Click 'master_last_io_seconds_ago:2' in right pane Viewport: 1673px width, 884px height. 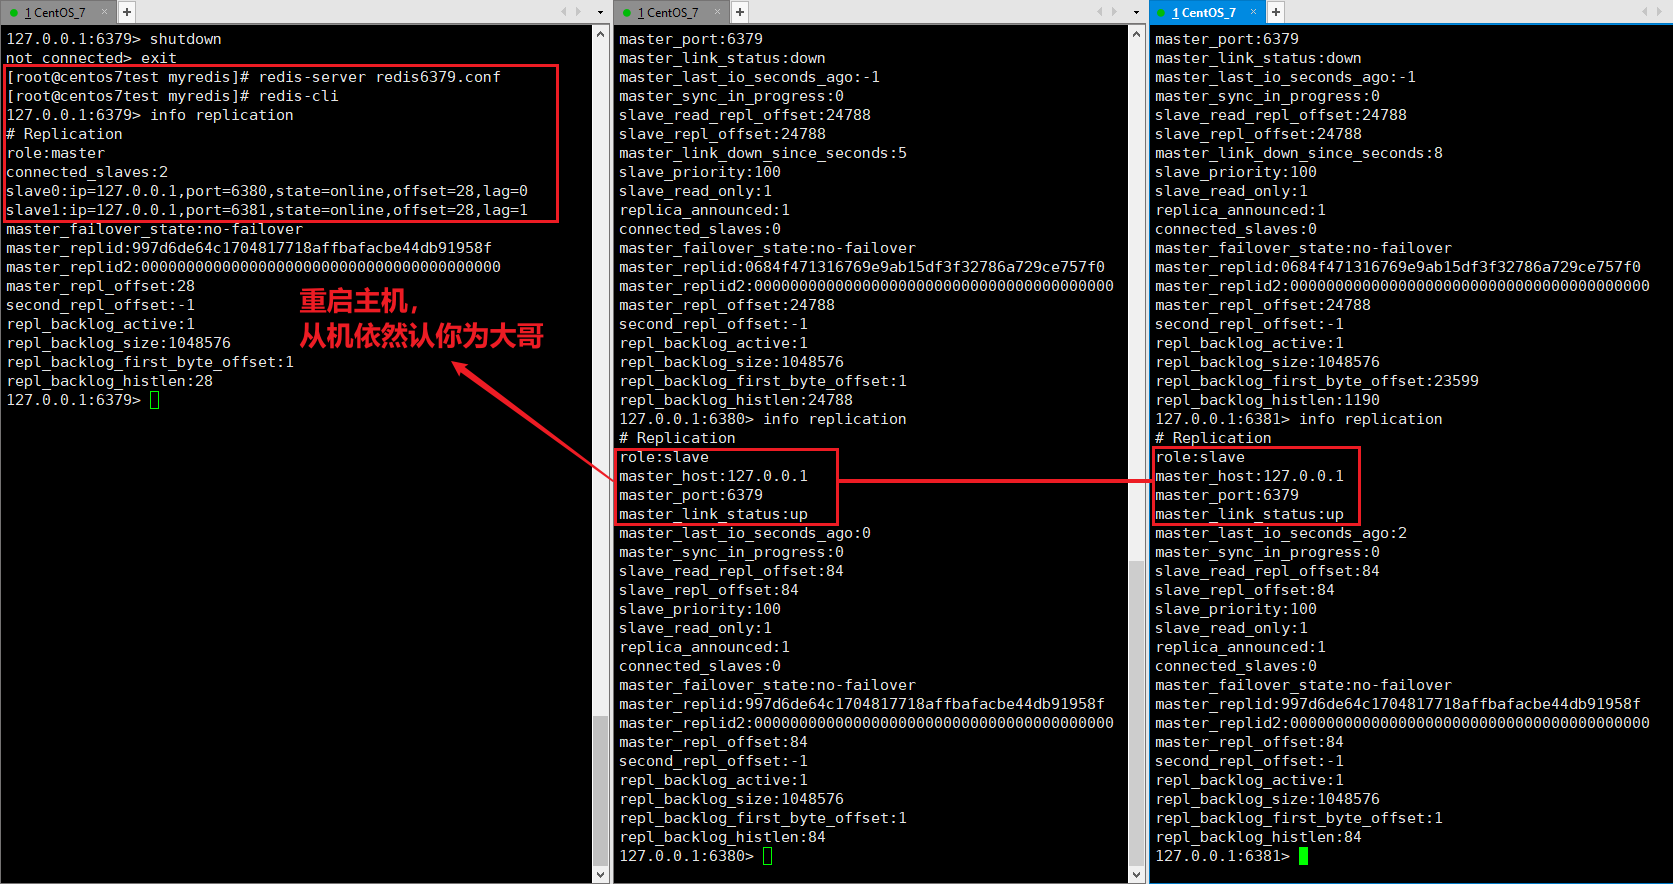point(1281,533)
